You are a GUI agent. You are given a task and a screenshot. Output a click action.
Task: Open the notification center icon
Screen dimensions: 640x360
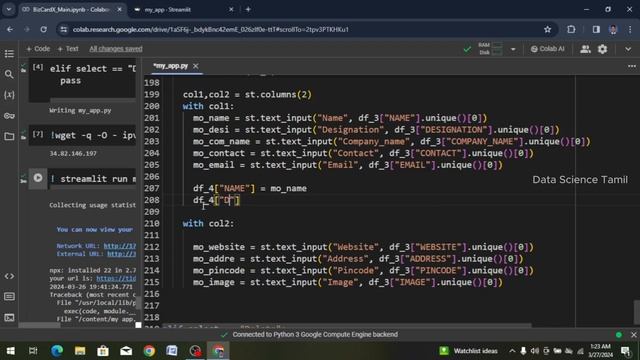[626, 351]
